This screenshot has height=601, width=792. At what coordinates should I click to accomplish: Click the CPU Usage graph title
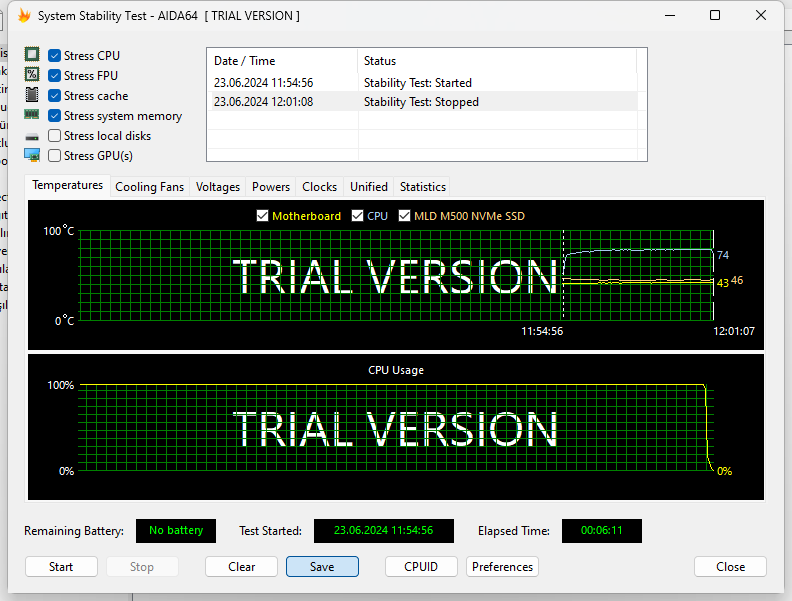point(396,370)
